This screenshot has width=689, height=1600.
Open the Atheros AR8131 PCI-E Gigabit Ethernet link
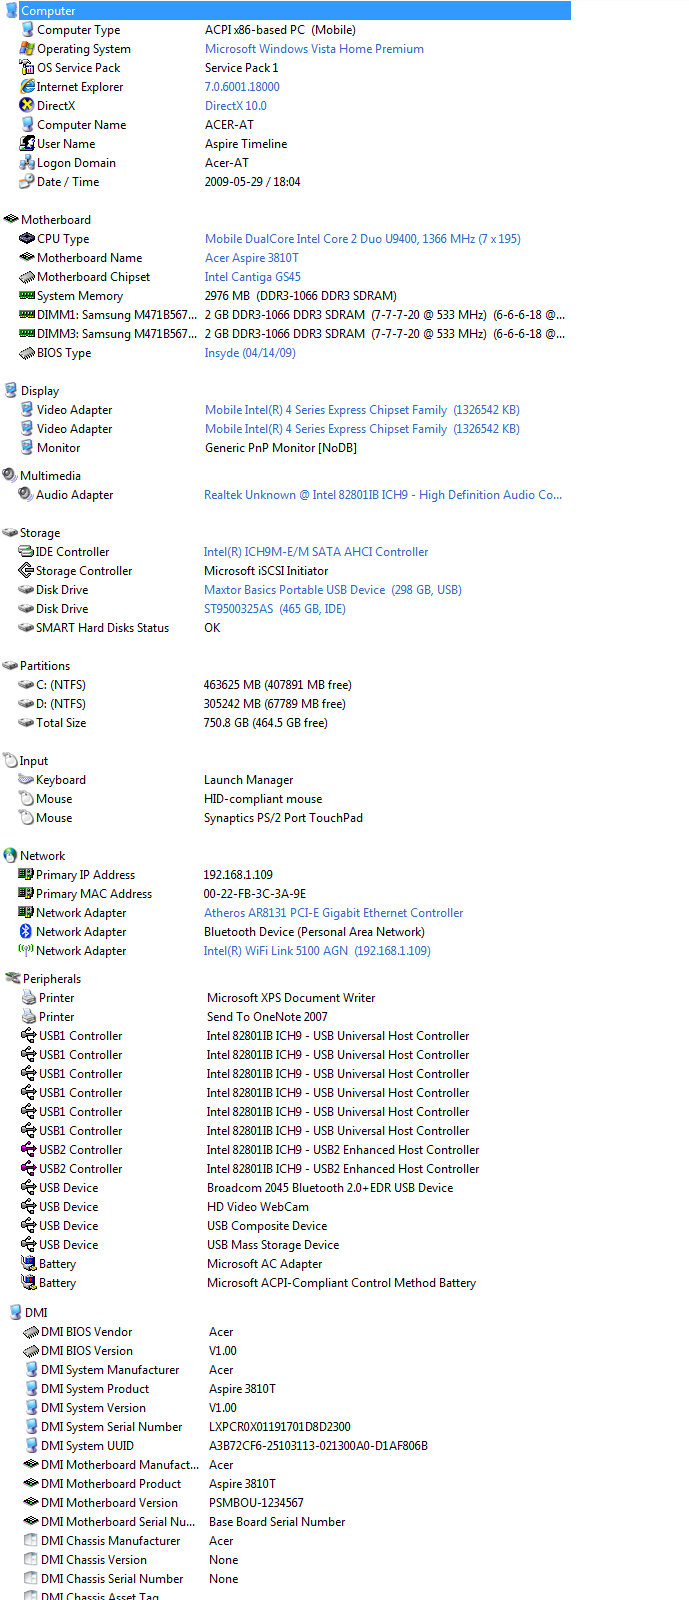334,913
